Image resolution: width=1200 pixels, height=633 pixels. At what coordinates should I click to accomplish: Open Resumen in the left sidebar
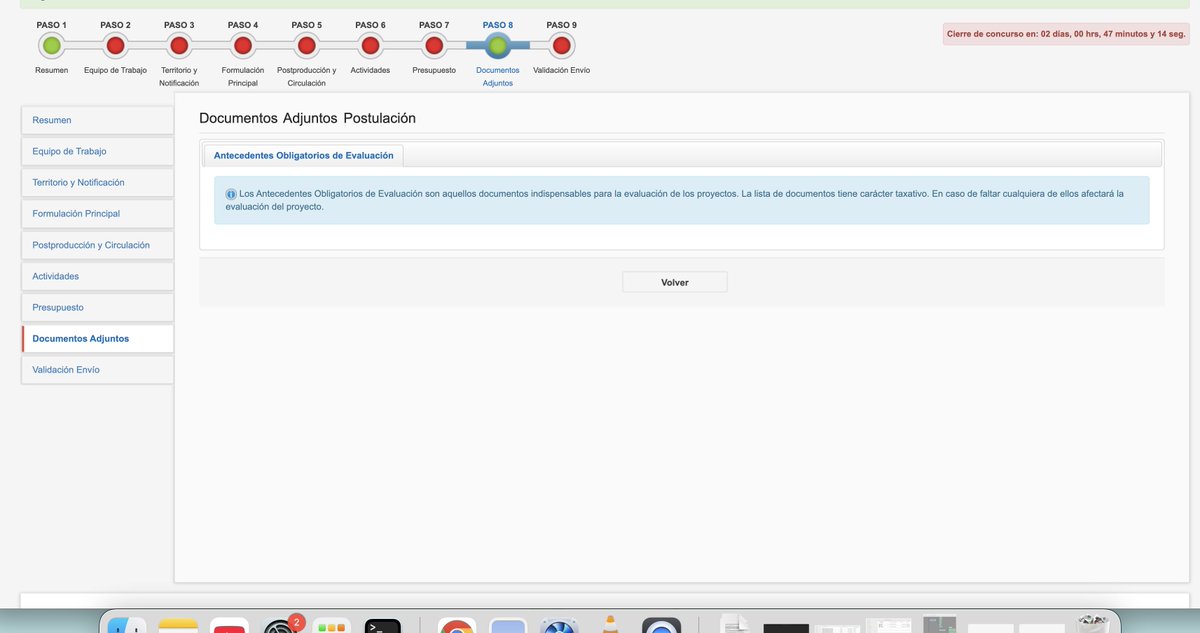[x=97, y=120]
